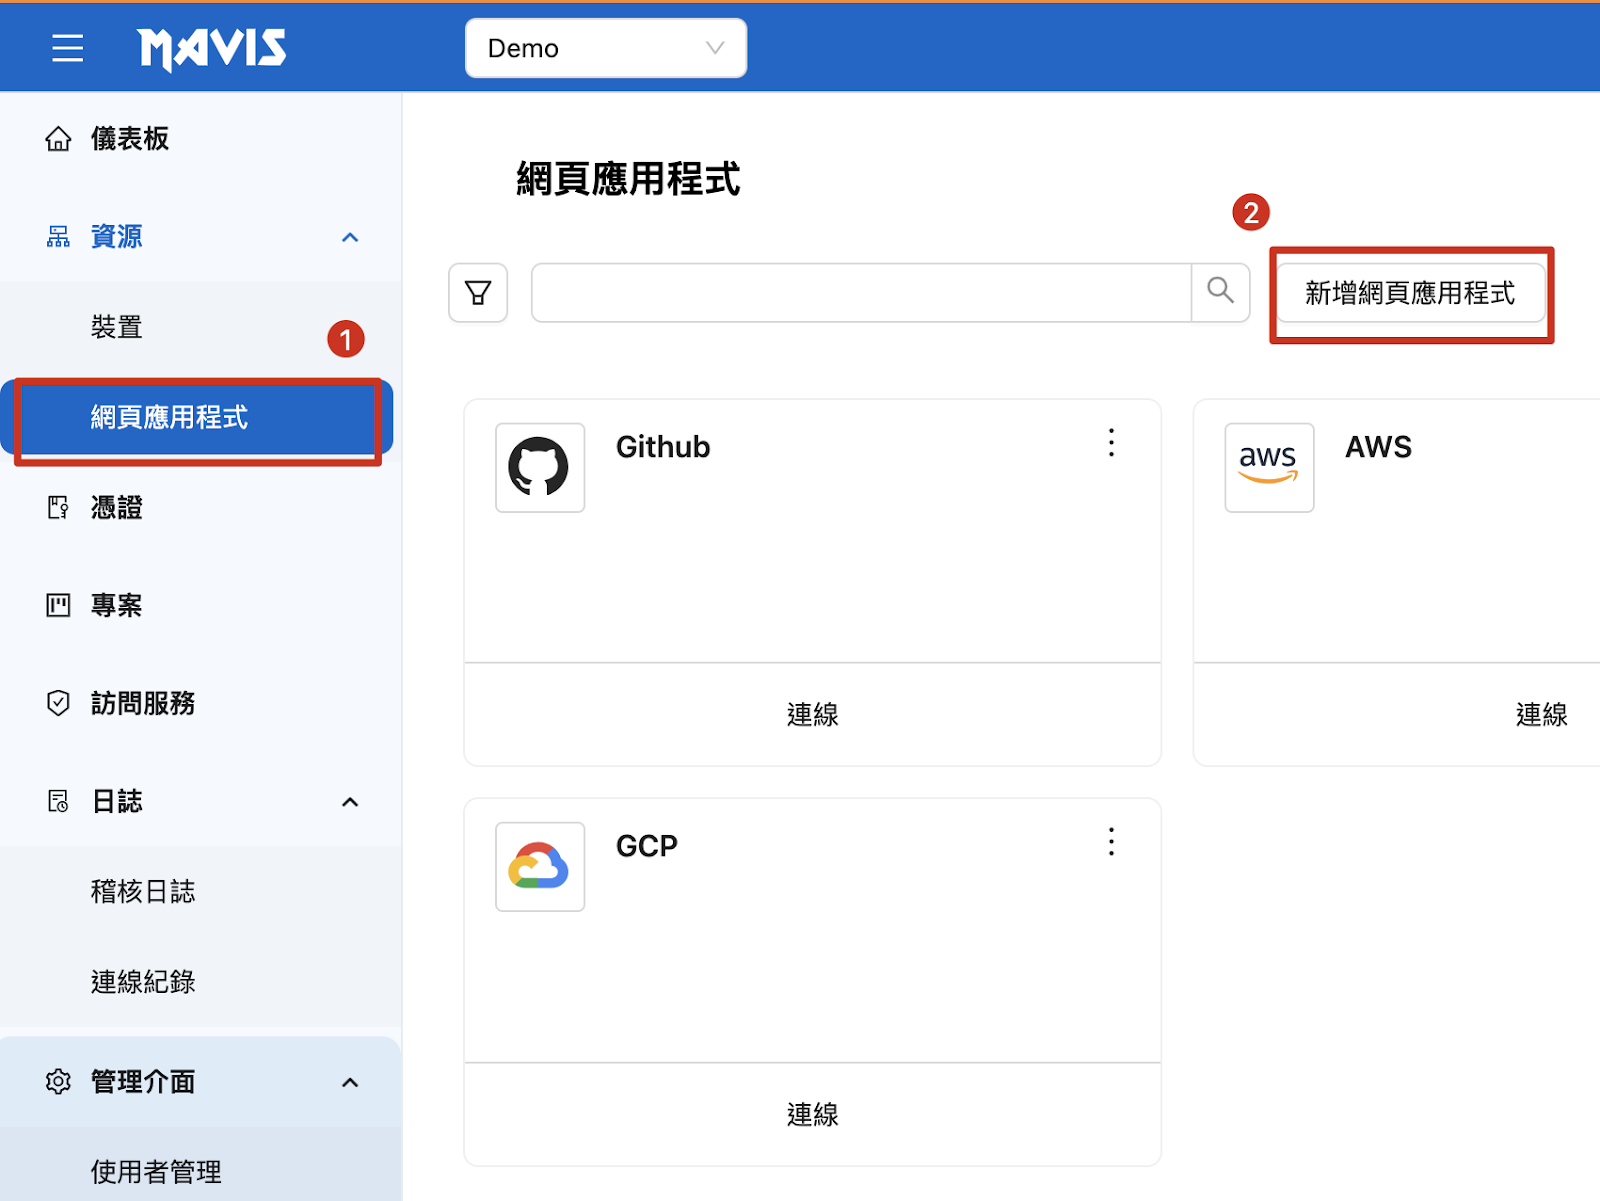Go to 儀表板 dashboard
1600x1201 pixels.
point(130,139)
